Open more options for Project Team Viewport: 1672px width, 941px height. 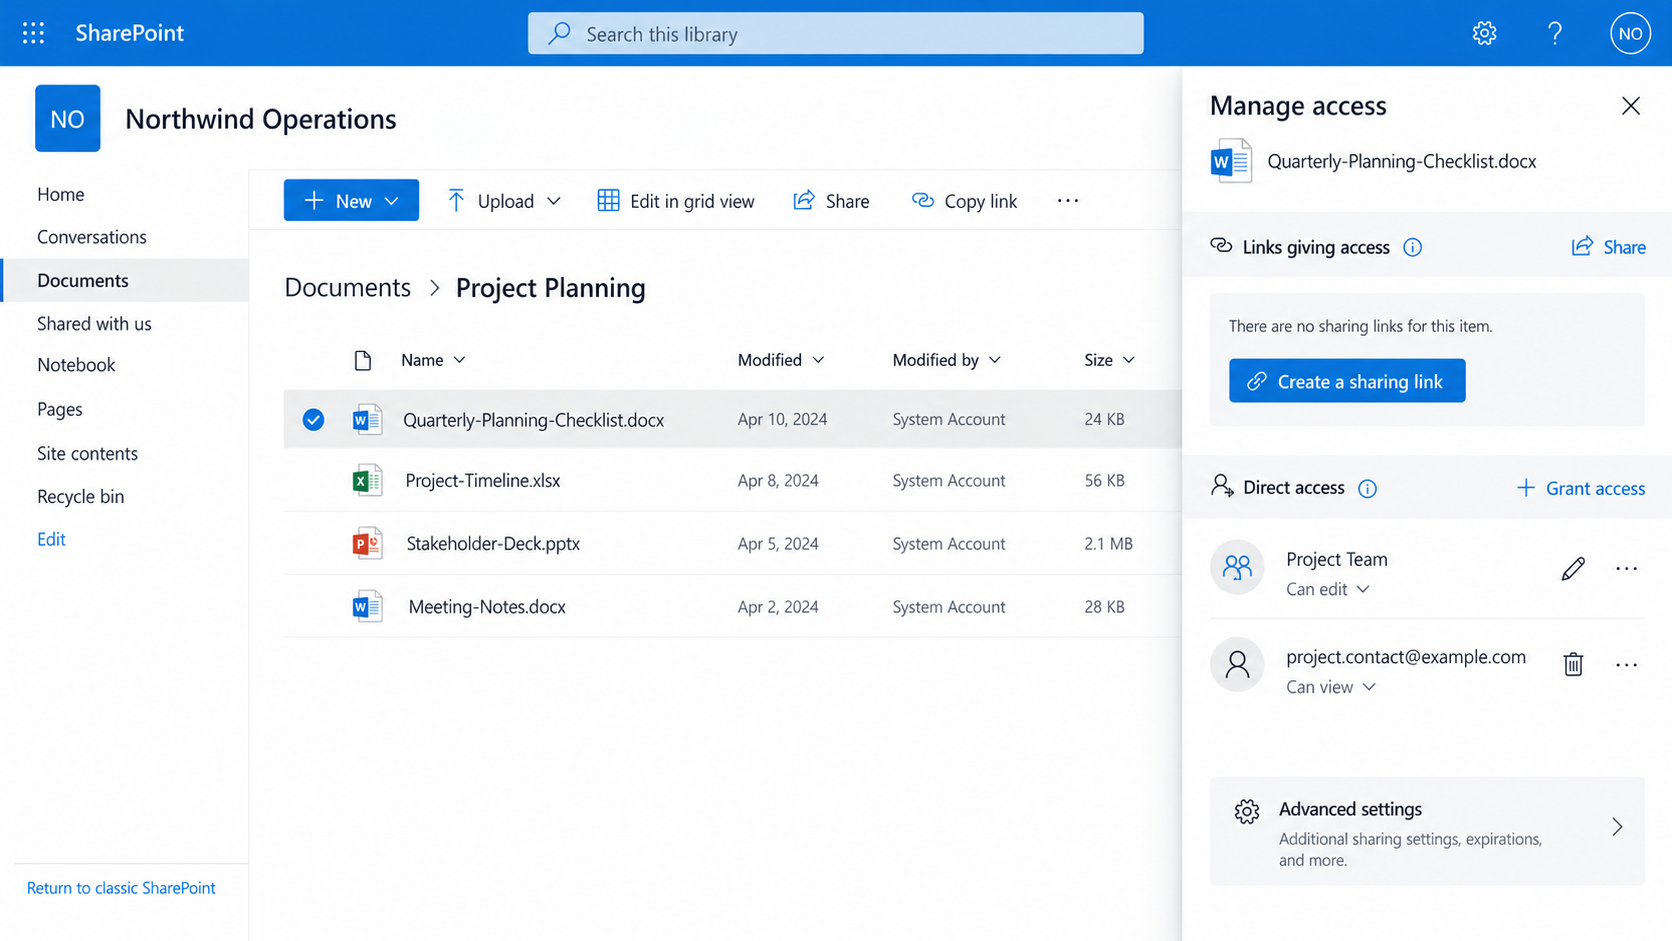(1627, 569)
